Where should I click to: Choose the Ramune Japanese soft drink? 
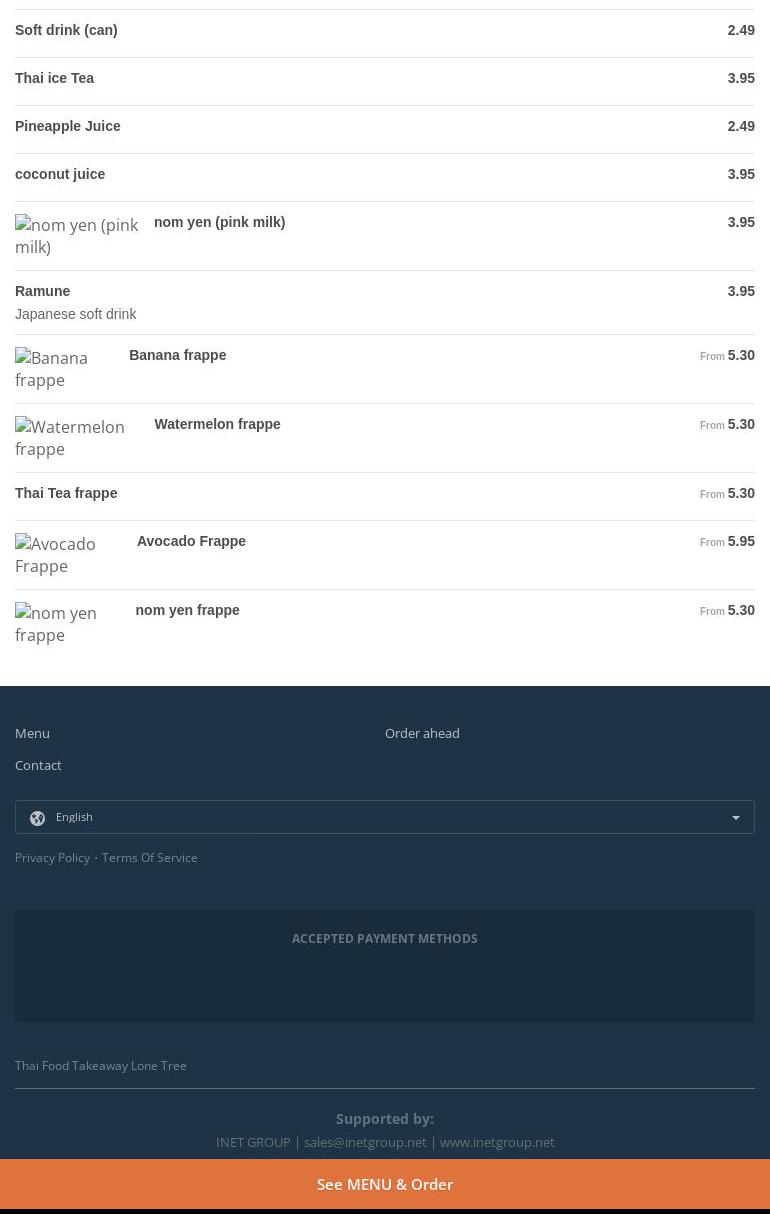(x=43, y=291)
